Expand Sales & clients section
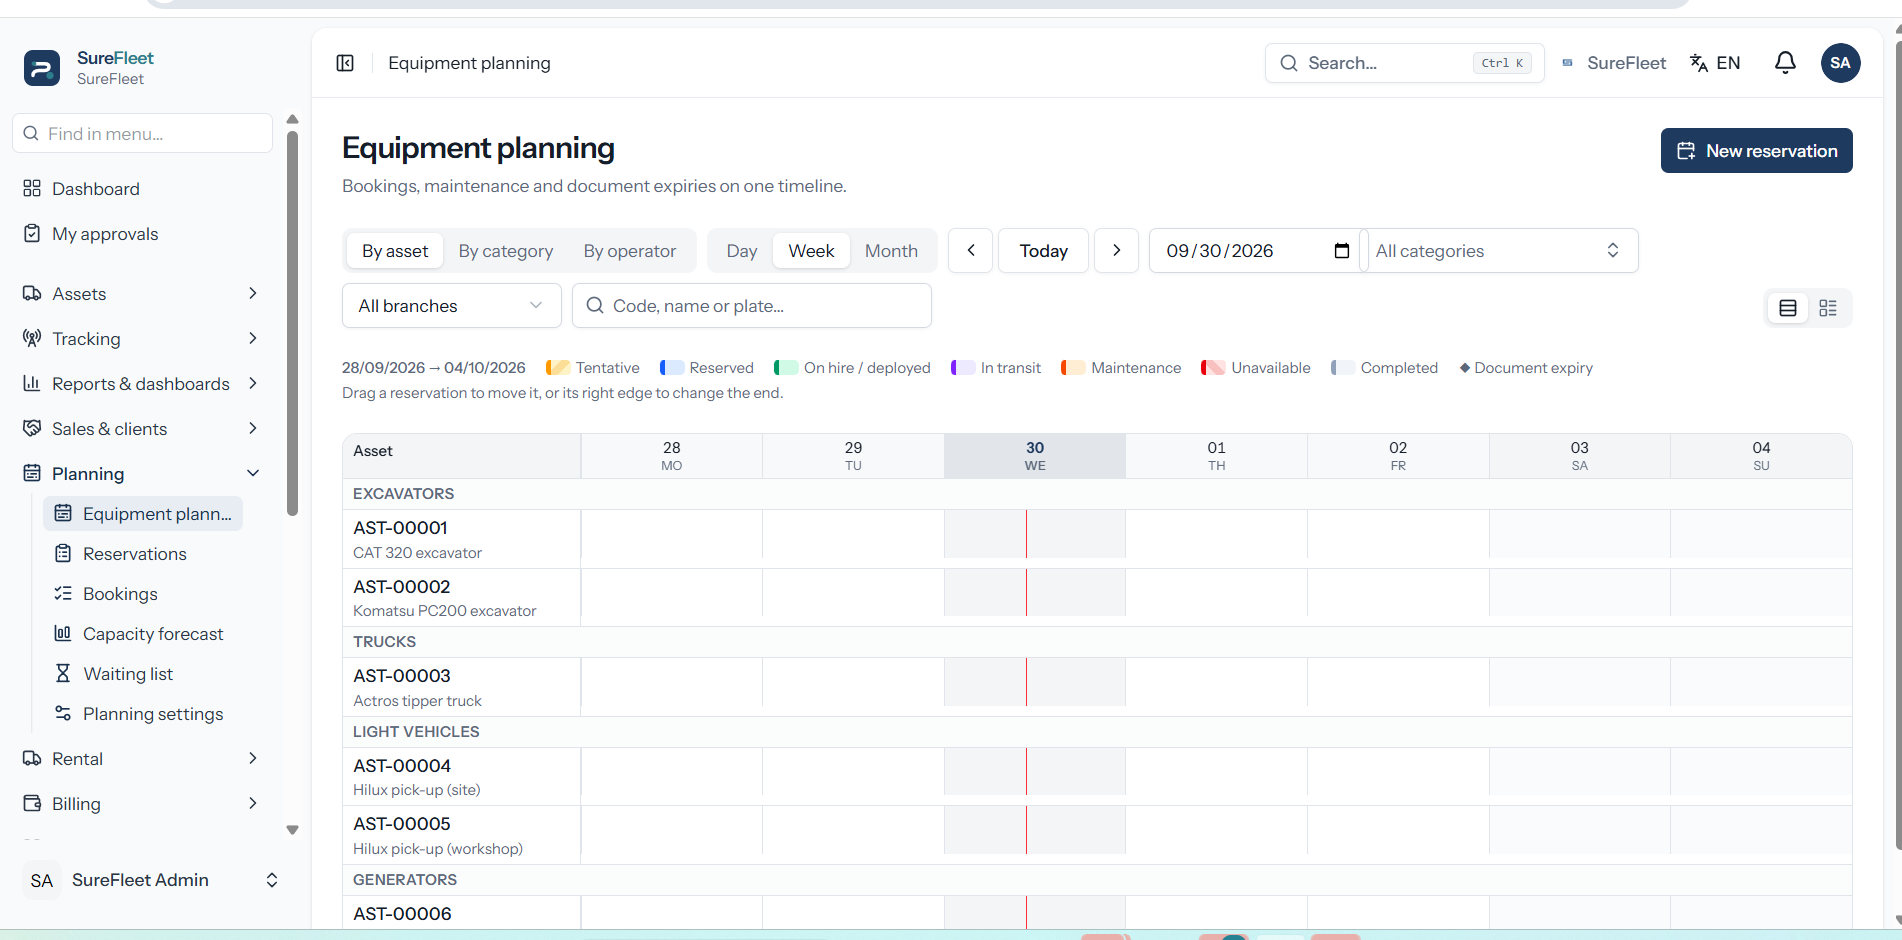This screenshot has height=940, width=1902. [x=142, y=429]
